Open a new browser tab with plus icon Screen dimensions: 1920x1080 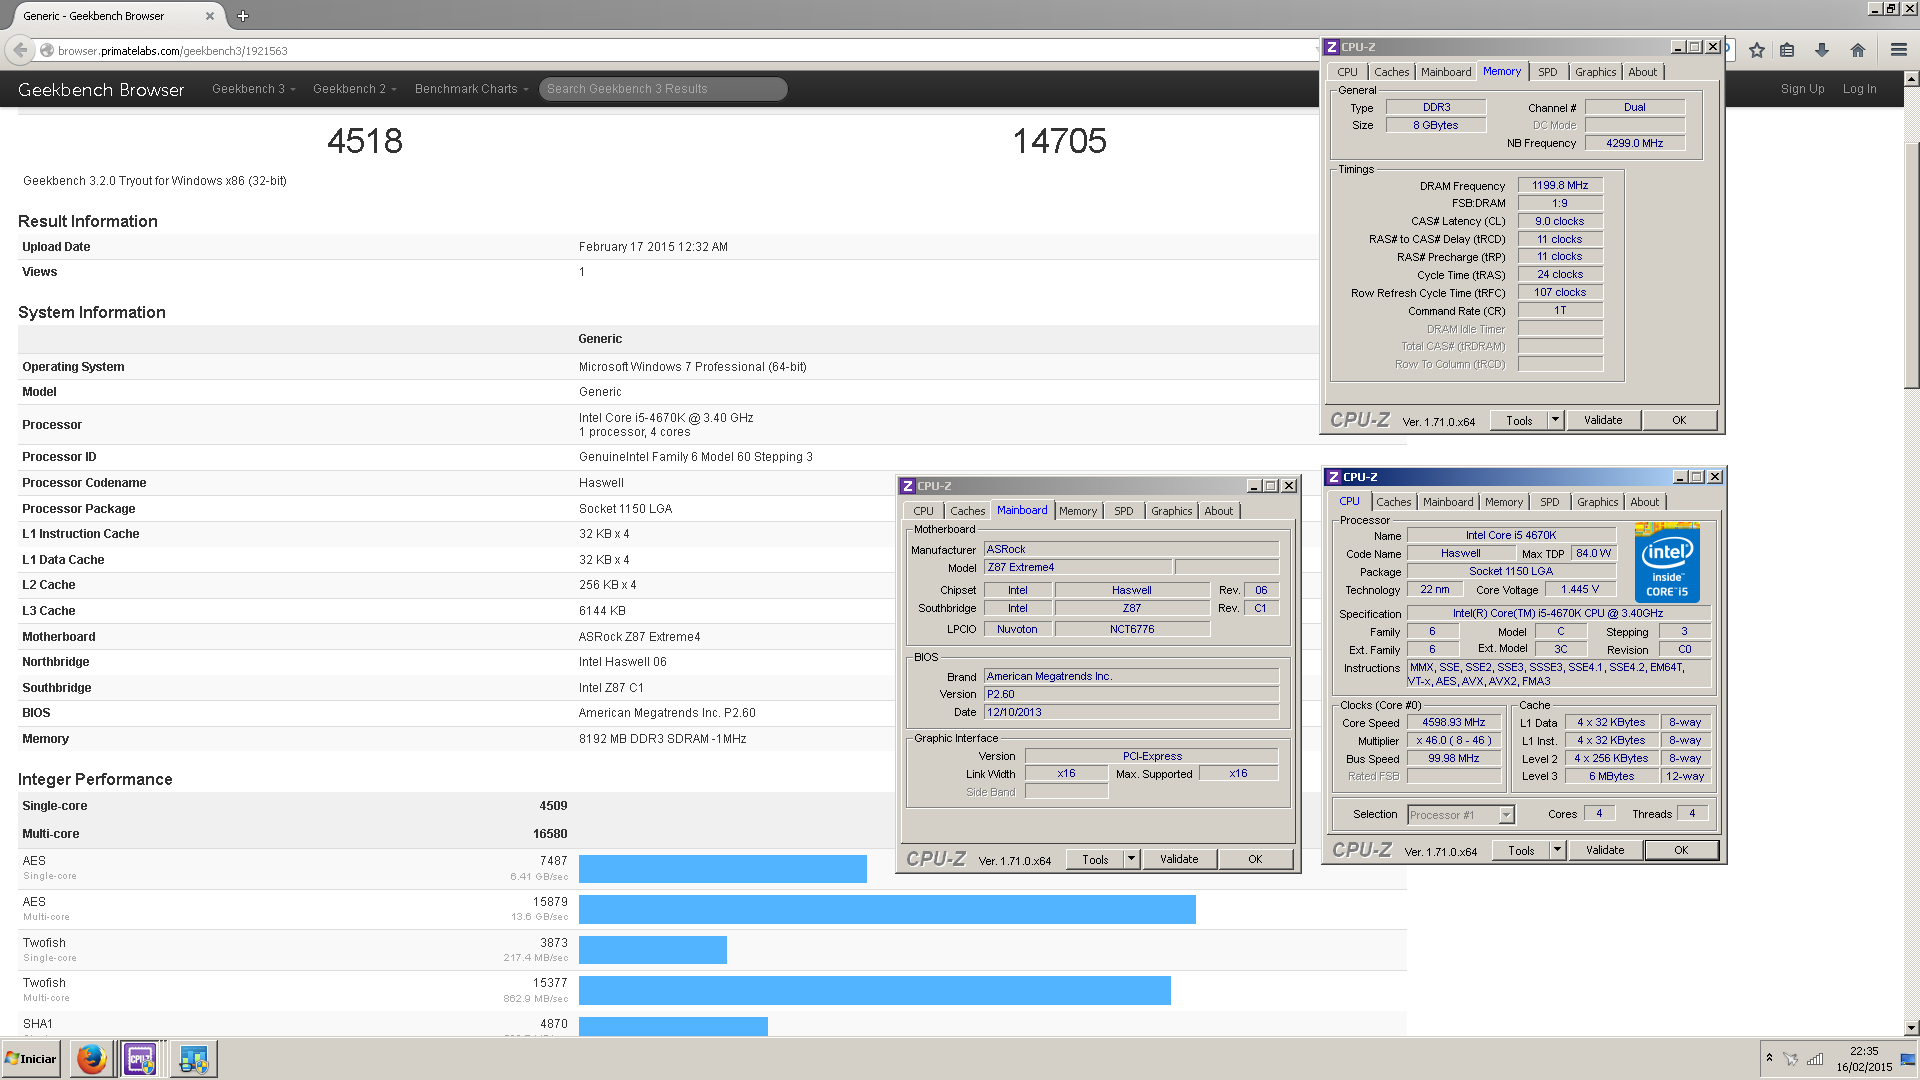[243, 16]
